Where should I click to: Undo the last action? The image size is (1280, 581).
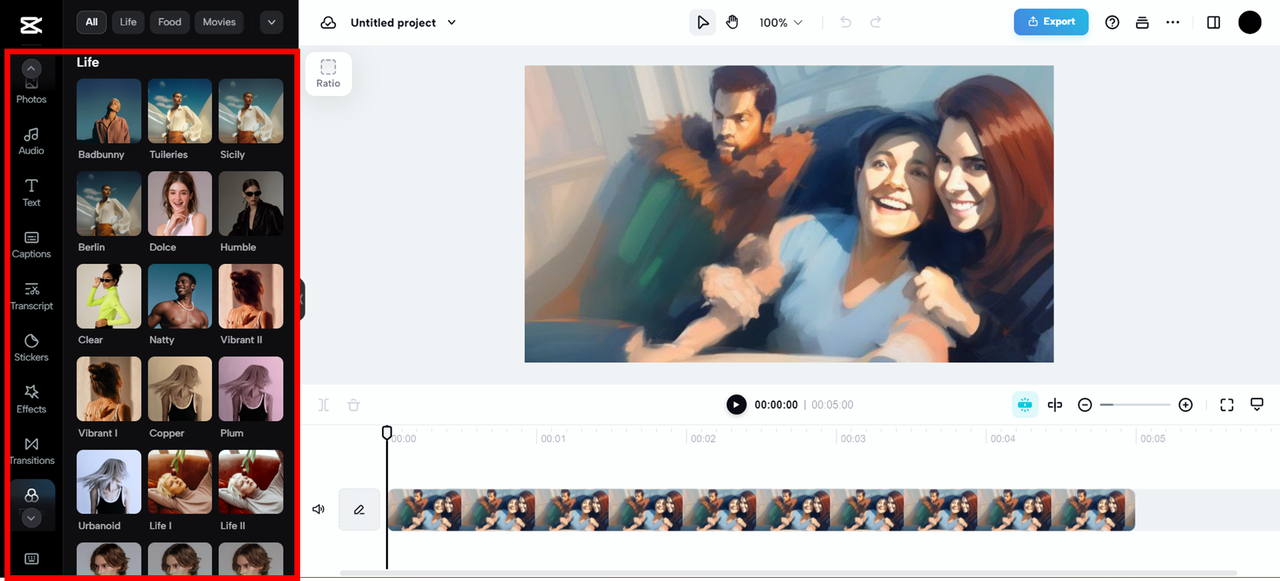(846, 22)
